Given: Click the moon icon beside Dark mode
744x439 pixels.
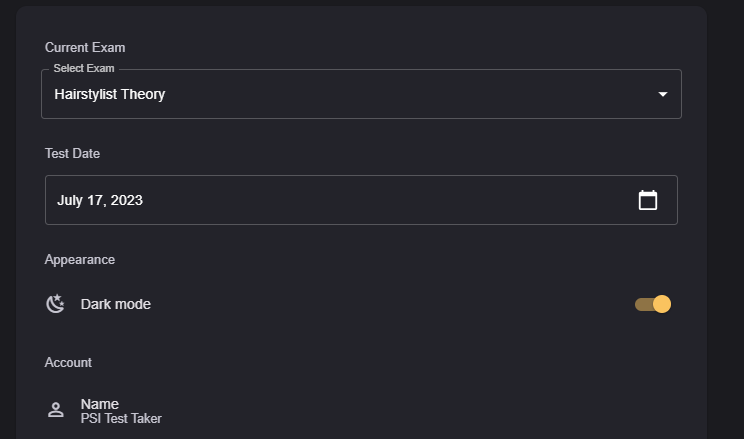Looking at the screenshot, I should 56,304.
